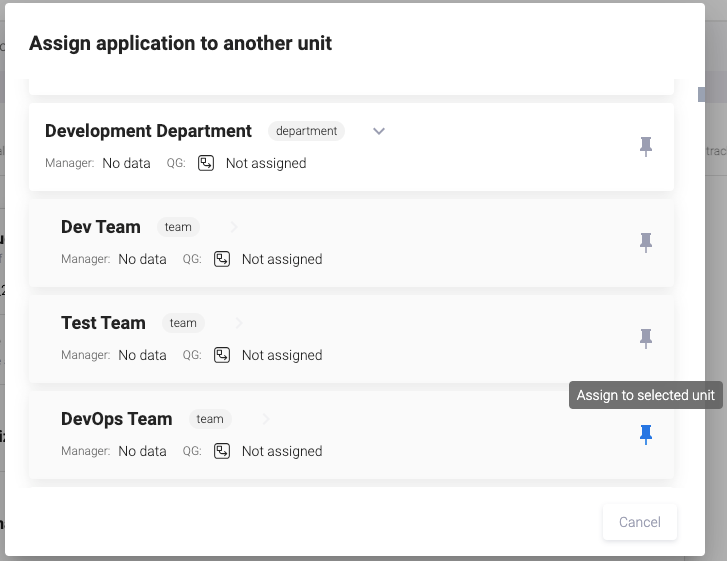
Task: Cancel the assign application dialog
Action: point(639,522)
